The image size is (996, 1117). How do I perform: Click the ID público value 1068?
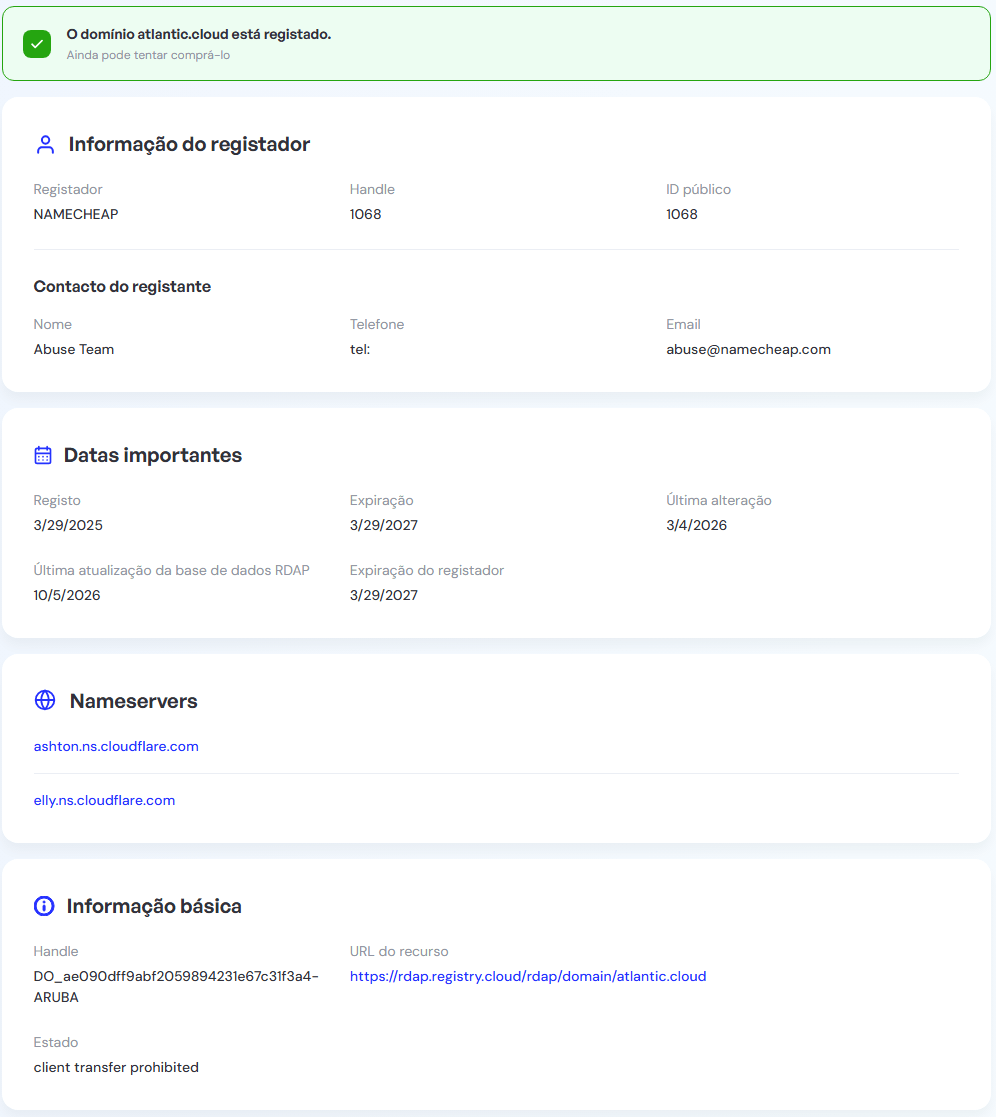click(x=682, y=214)
